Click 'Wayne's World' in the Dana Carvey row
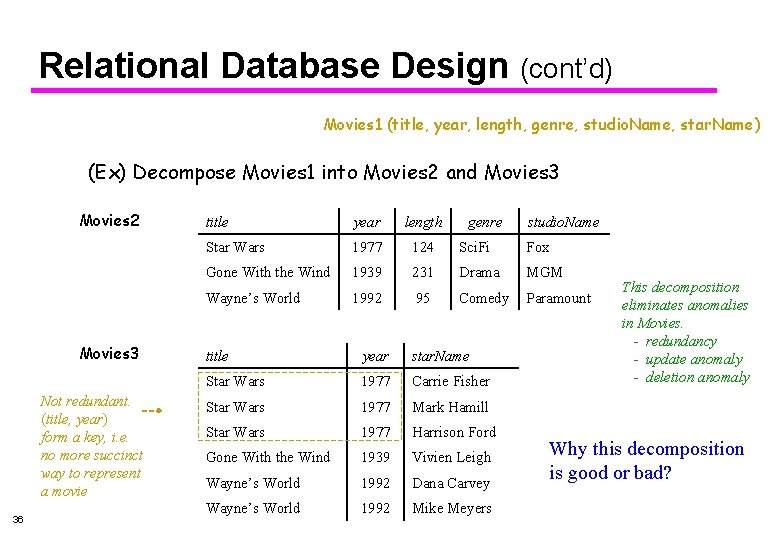 pos(253,483)
